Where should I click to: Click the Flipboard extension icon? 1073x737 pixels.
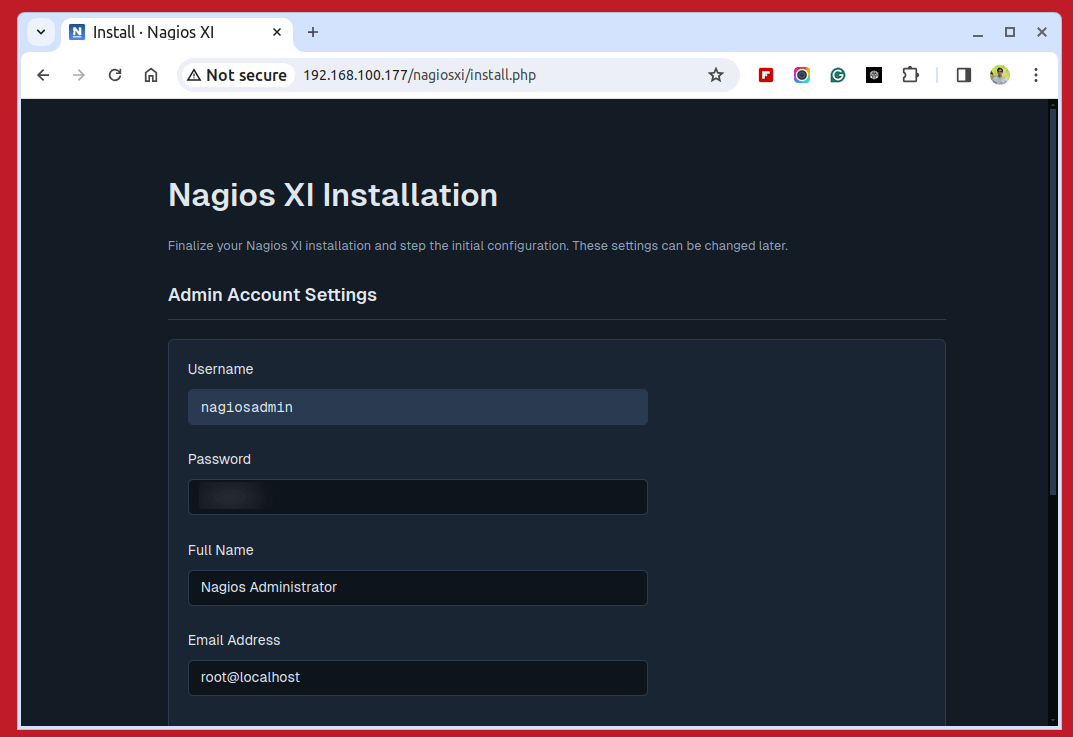[x=766, y=75]
